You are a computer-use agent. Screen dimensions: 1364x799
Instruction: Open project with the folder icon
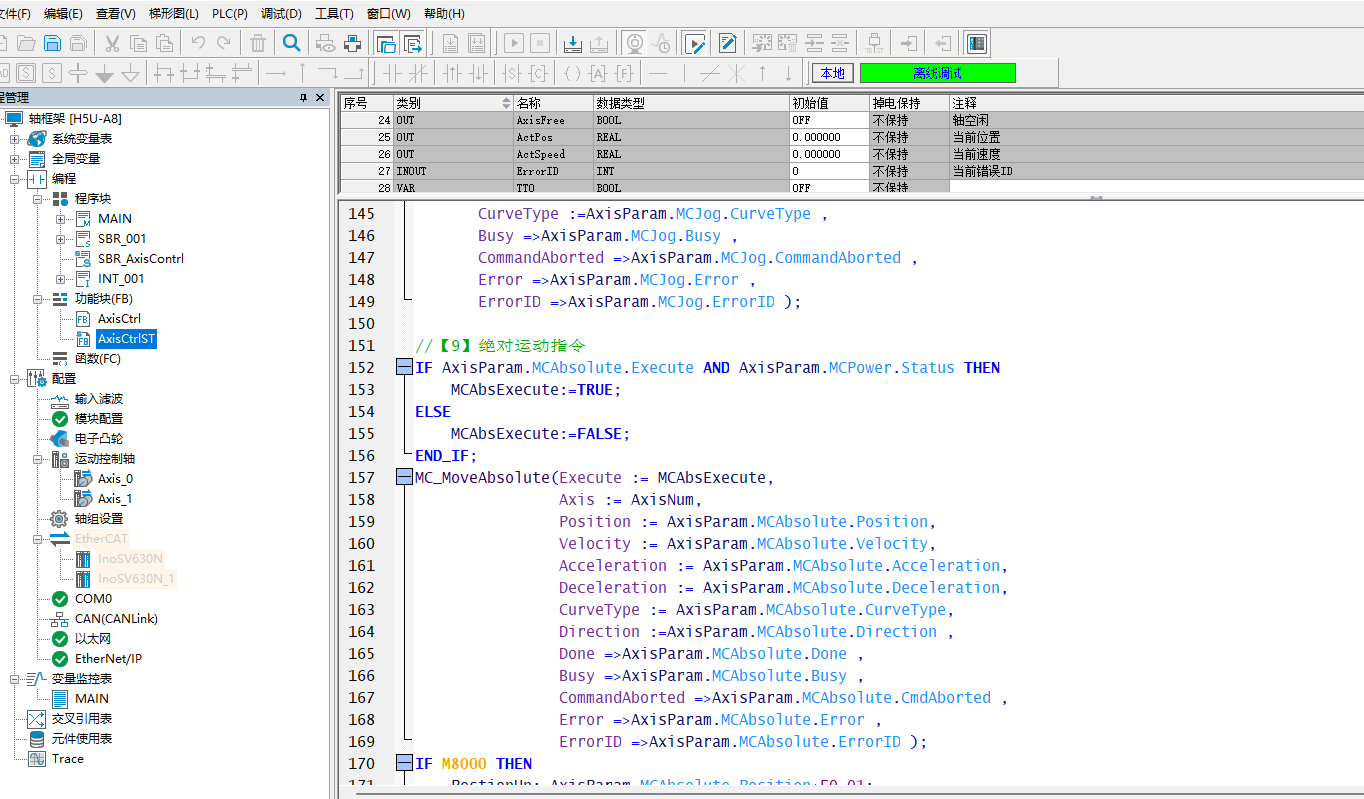27,43
